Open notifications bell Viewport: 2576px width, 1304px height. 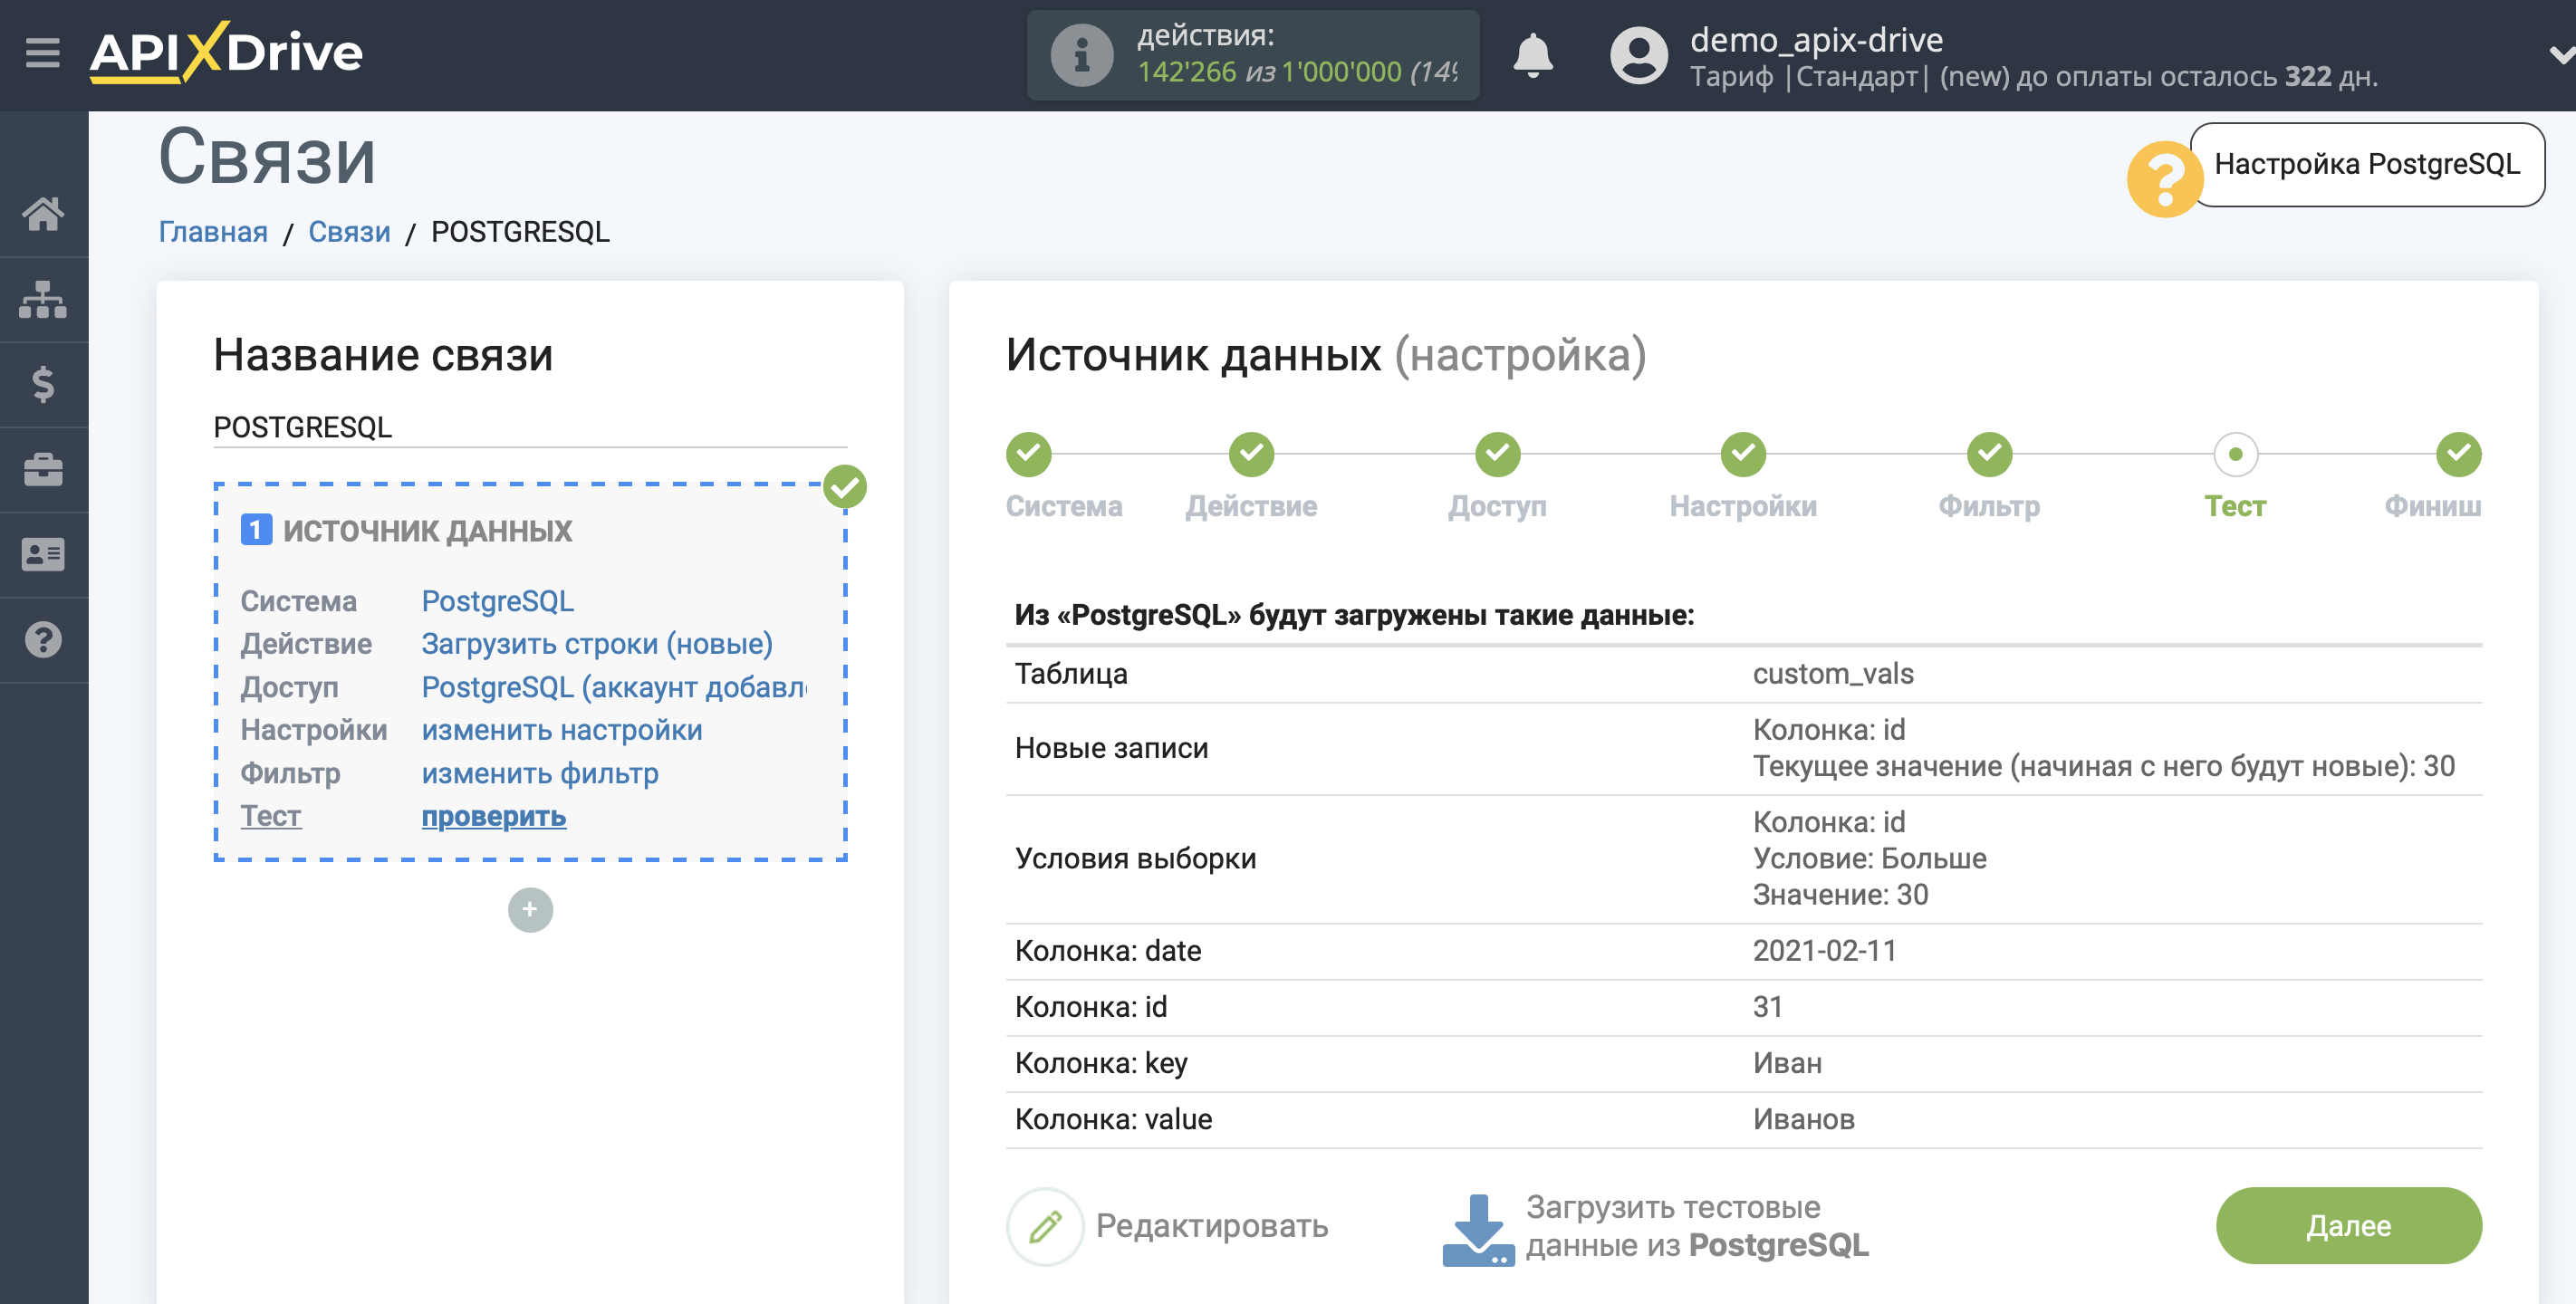[1532, 55]
